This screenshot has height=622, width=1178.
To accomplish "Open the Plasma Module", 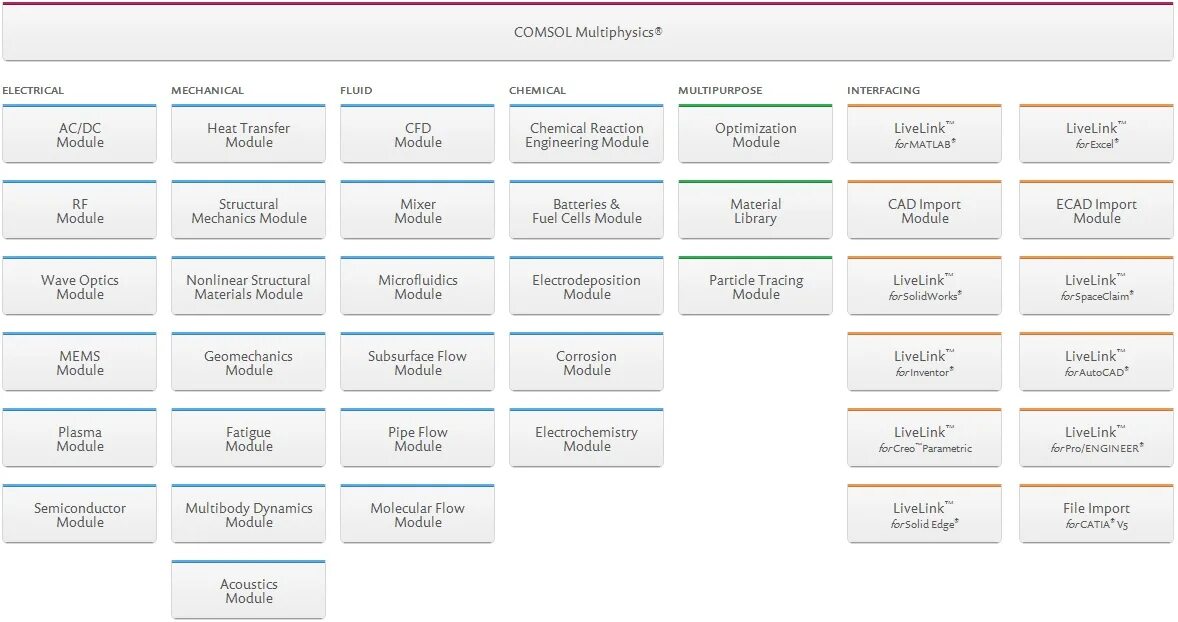I will [x=80, y=437].
